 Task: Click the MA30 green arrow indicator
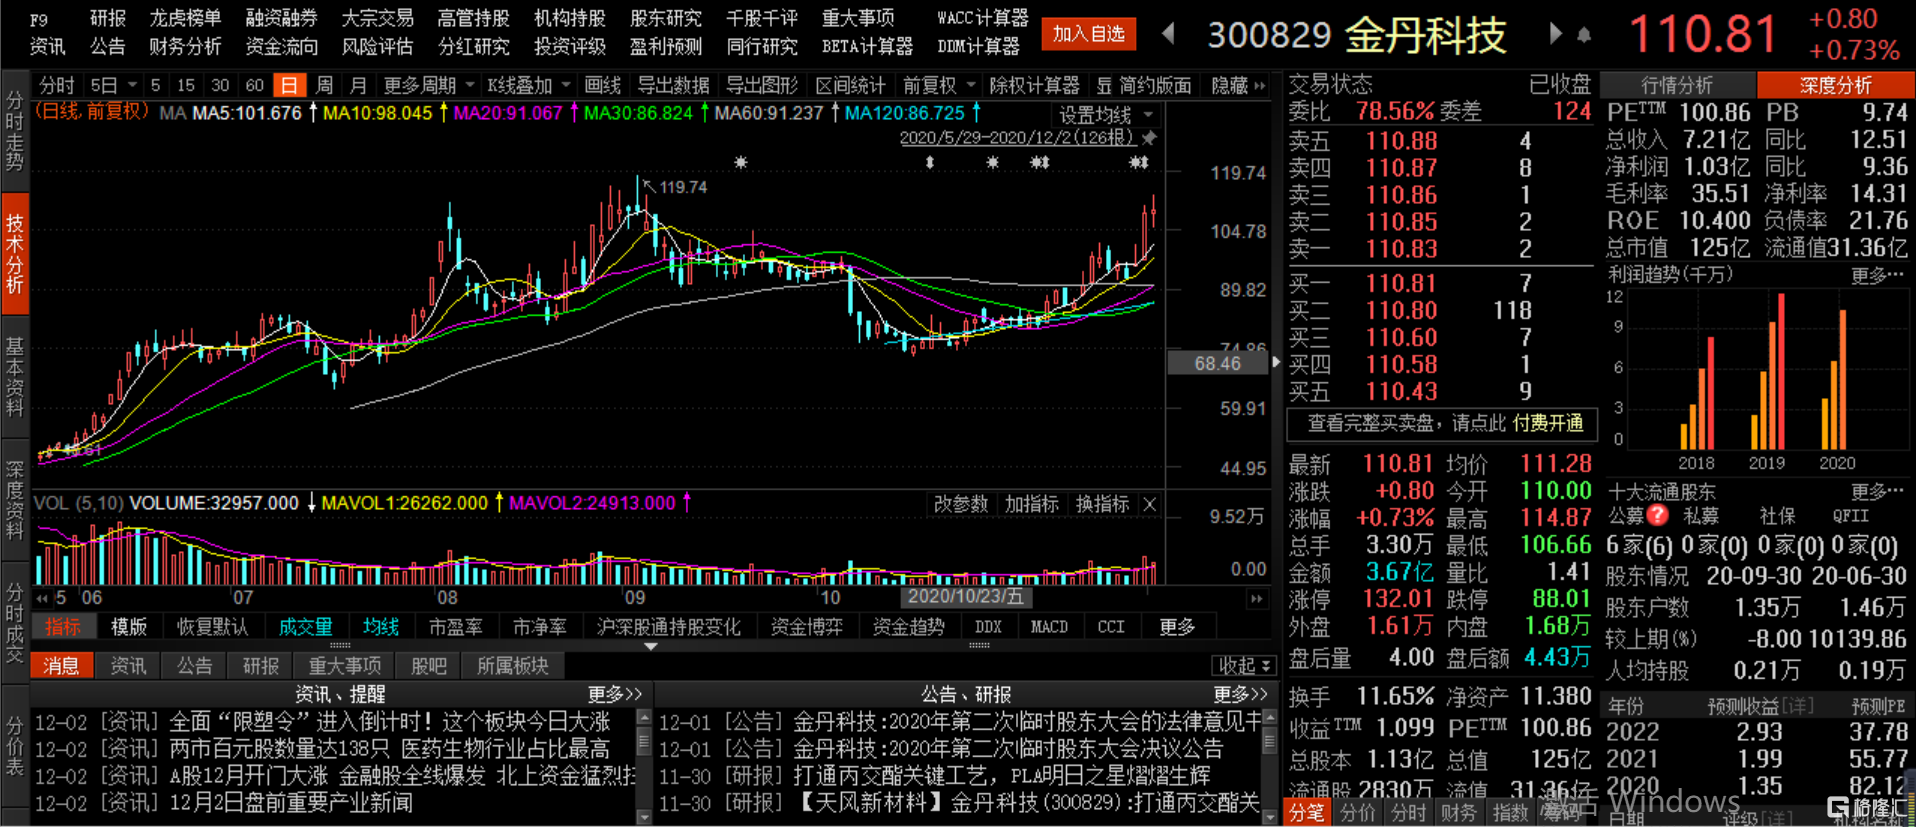(704, 113)
